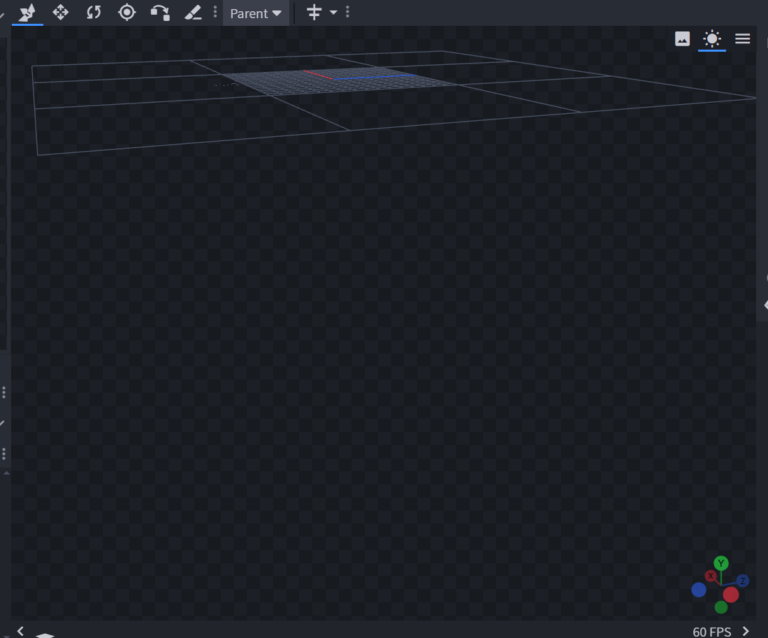Viewport: 768px width, 638px height.
Task: Click the dark red X axis gizmo ball
Action: point(710,576)
